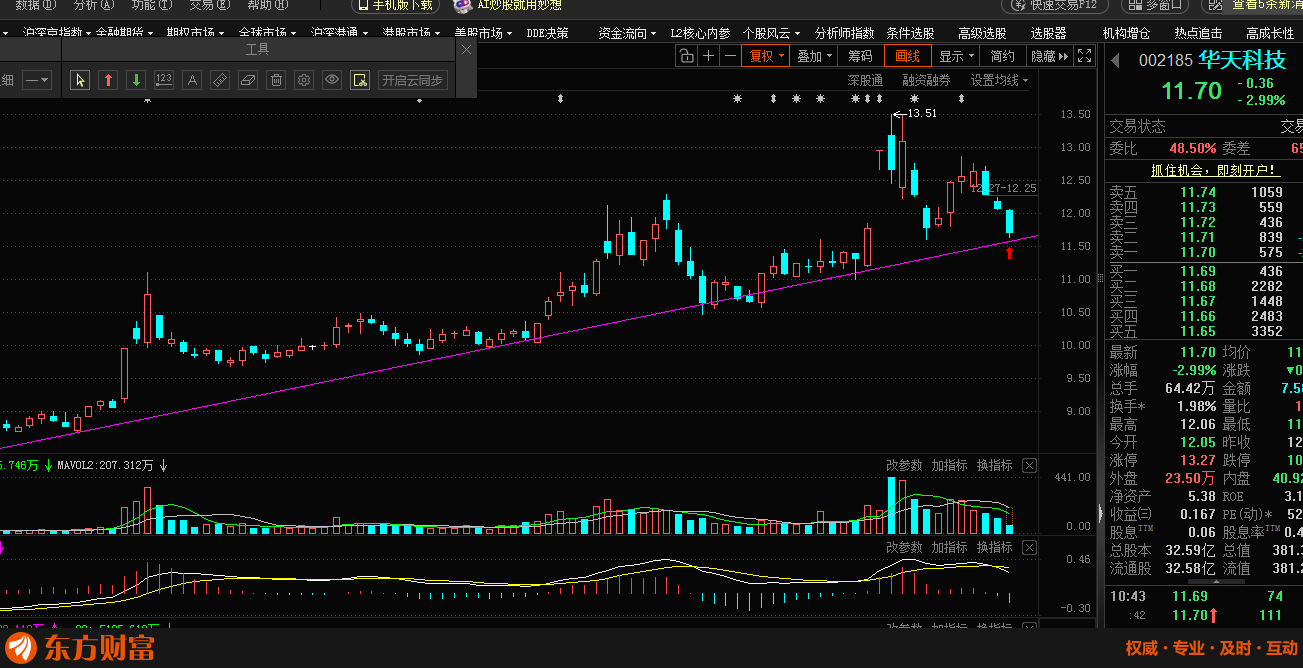
Task: Zoom in chart with plus icon
Action: (709, 56)
